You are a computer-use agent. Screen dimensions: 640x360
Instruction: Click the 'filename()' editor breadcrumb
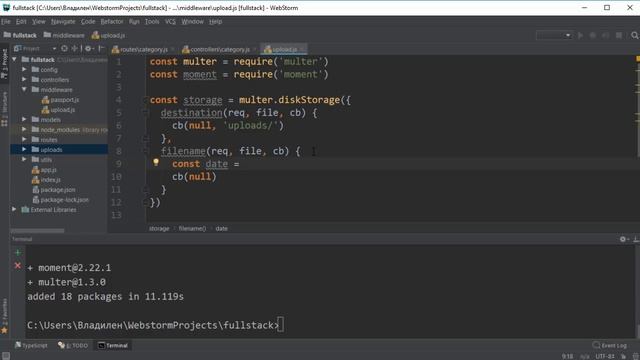tap(192, 229)
